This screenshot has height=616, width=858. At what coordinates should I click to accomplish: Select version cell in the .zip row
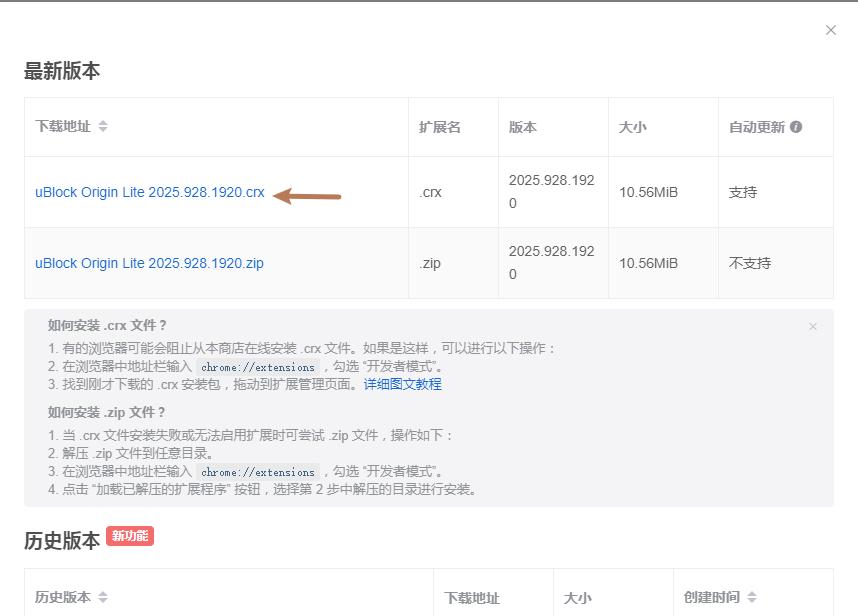pos(552,263)
